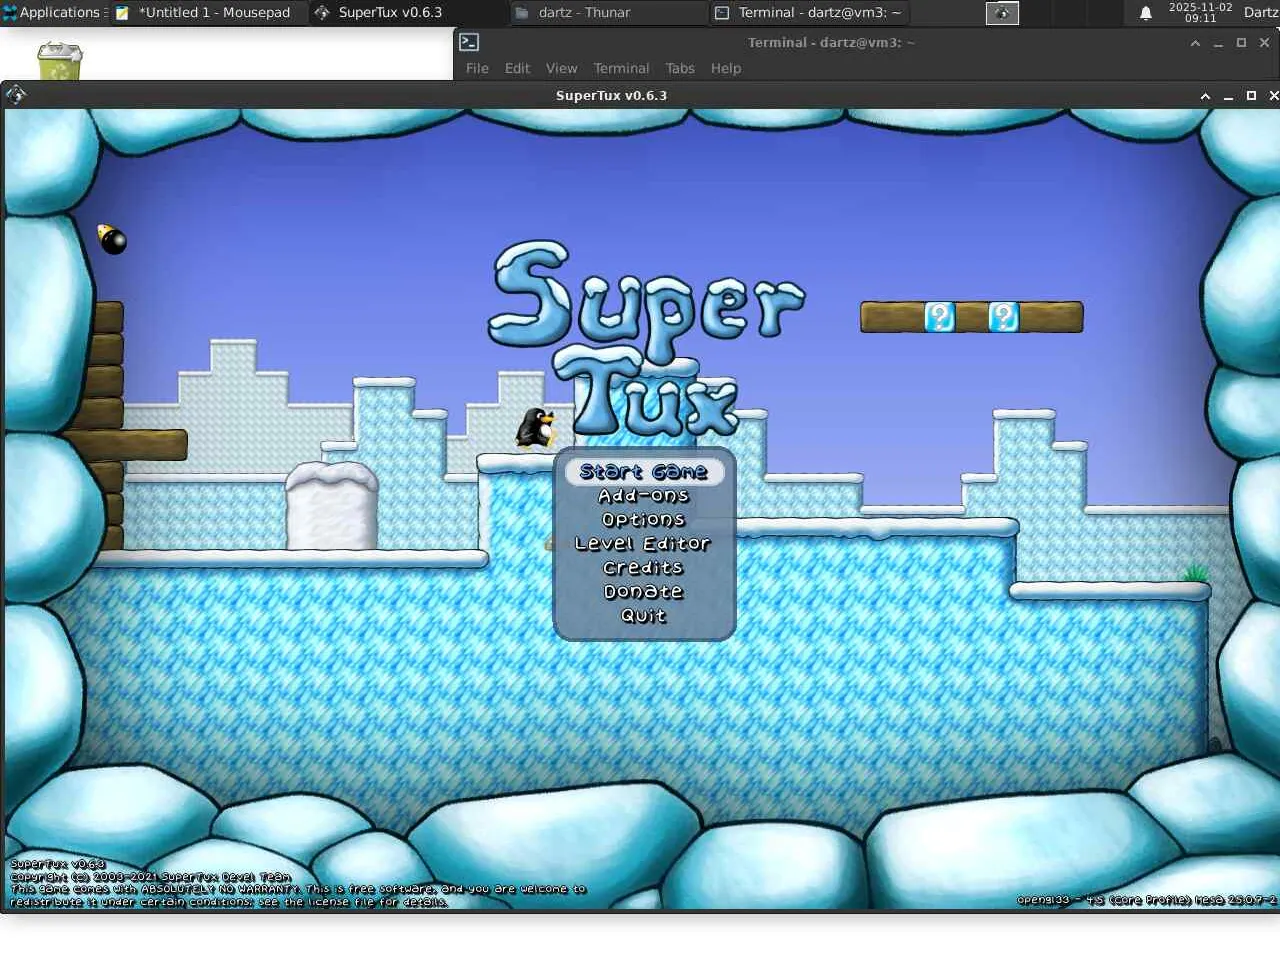The height and width of the screenshot is (960, 1280).
Task: Launch the Level Editor from the menu
Action: 643,544
